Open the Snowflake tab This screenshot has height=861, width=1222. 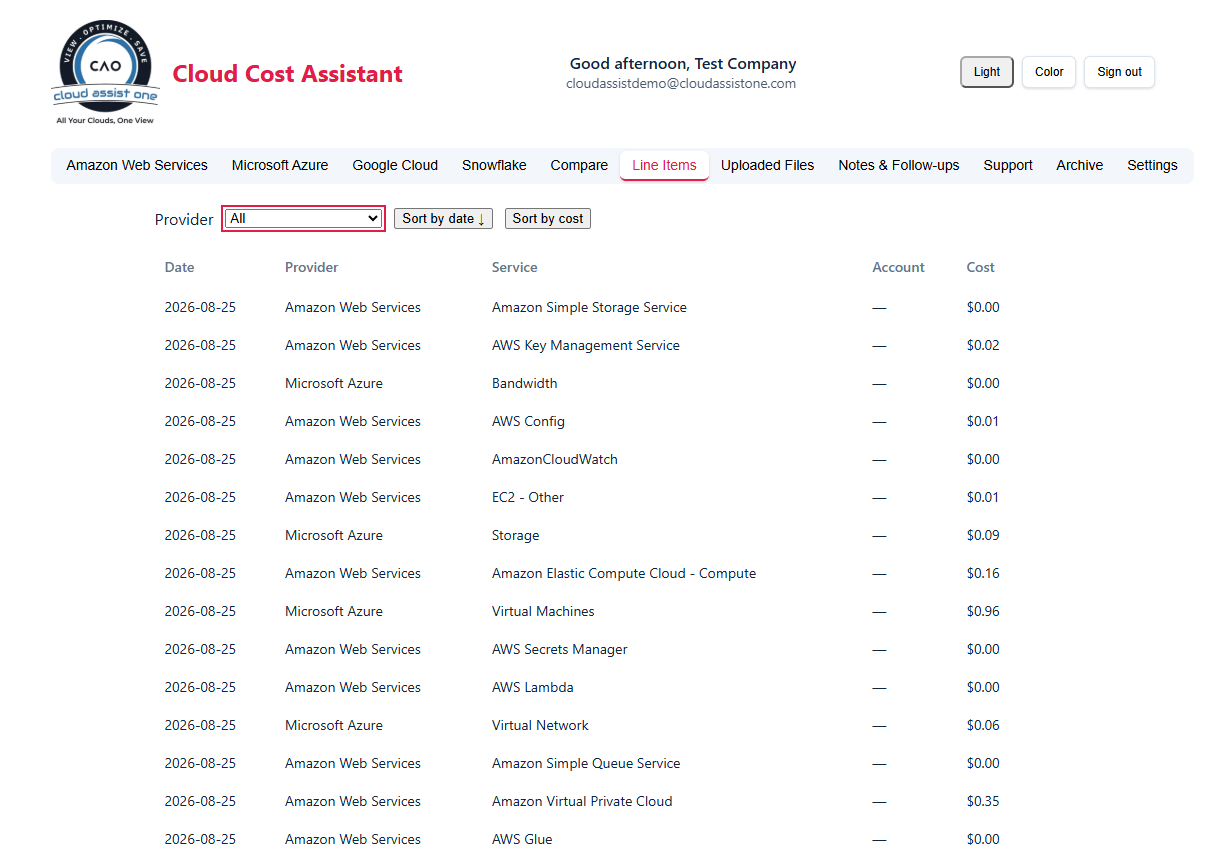pos(494,165)
